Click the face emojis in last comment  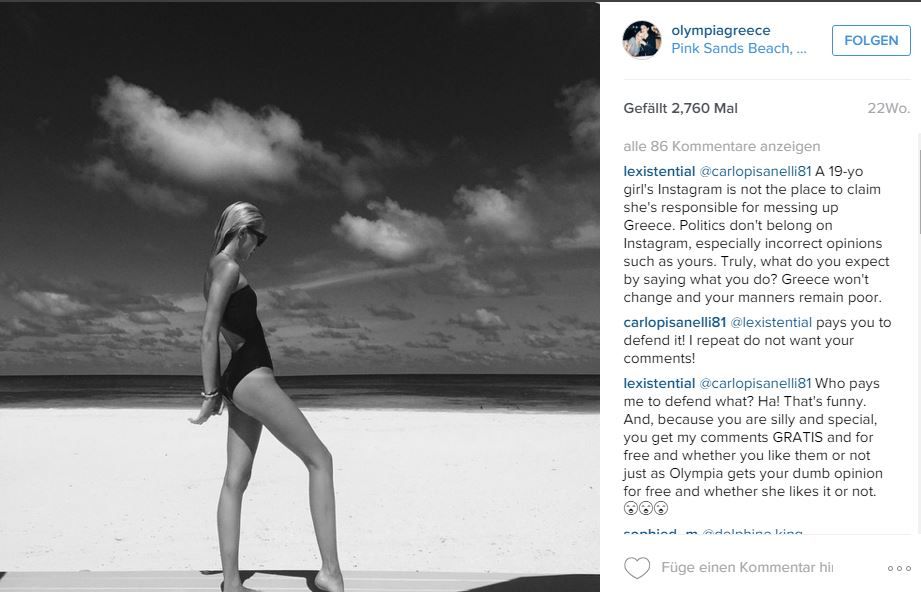tap(646, 508)
